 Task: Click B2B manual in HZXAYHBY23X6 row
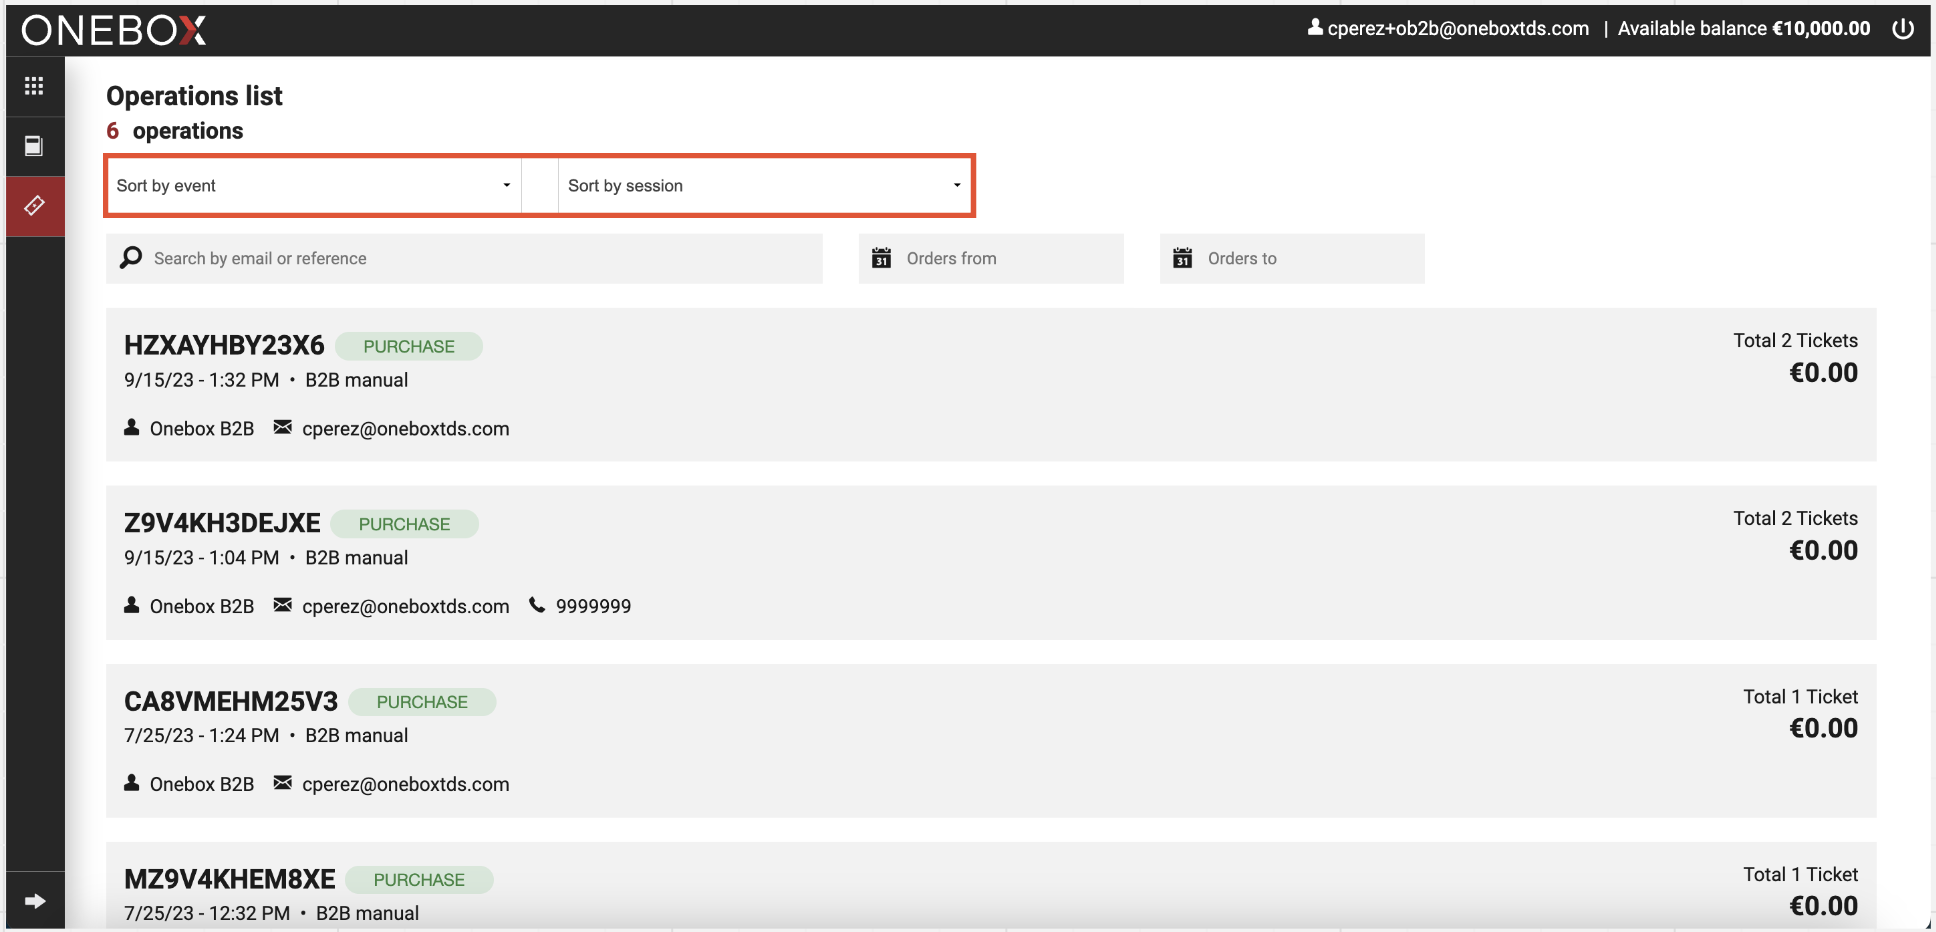(357, 380)
